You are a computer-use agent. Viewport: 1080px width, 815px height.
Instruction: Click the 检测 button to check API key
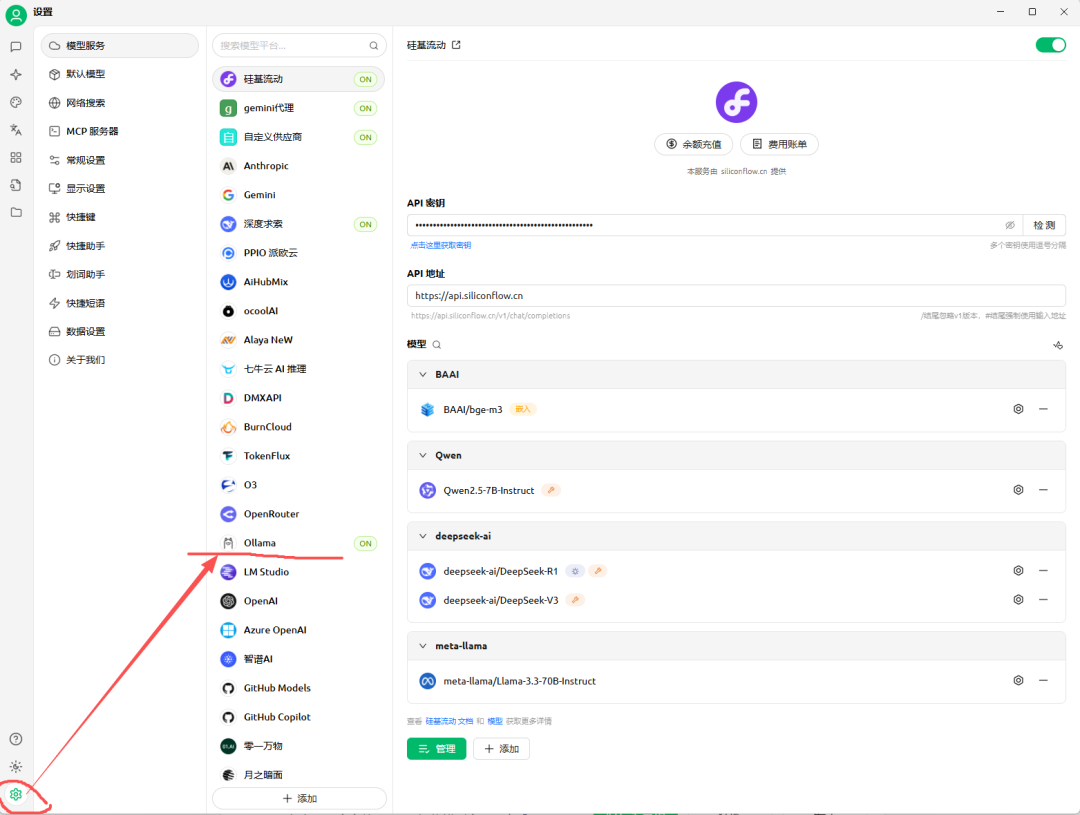pos(1044,226)
